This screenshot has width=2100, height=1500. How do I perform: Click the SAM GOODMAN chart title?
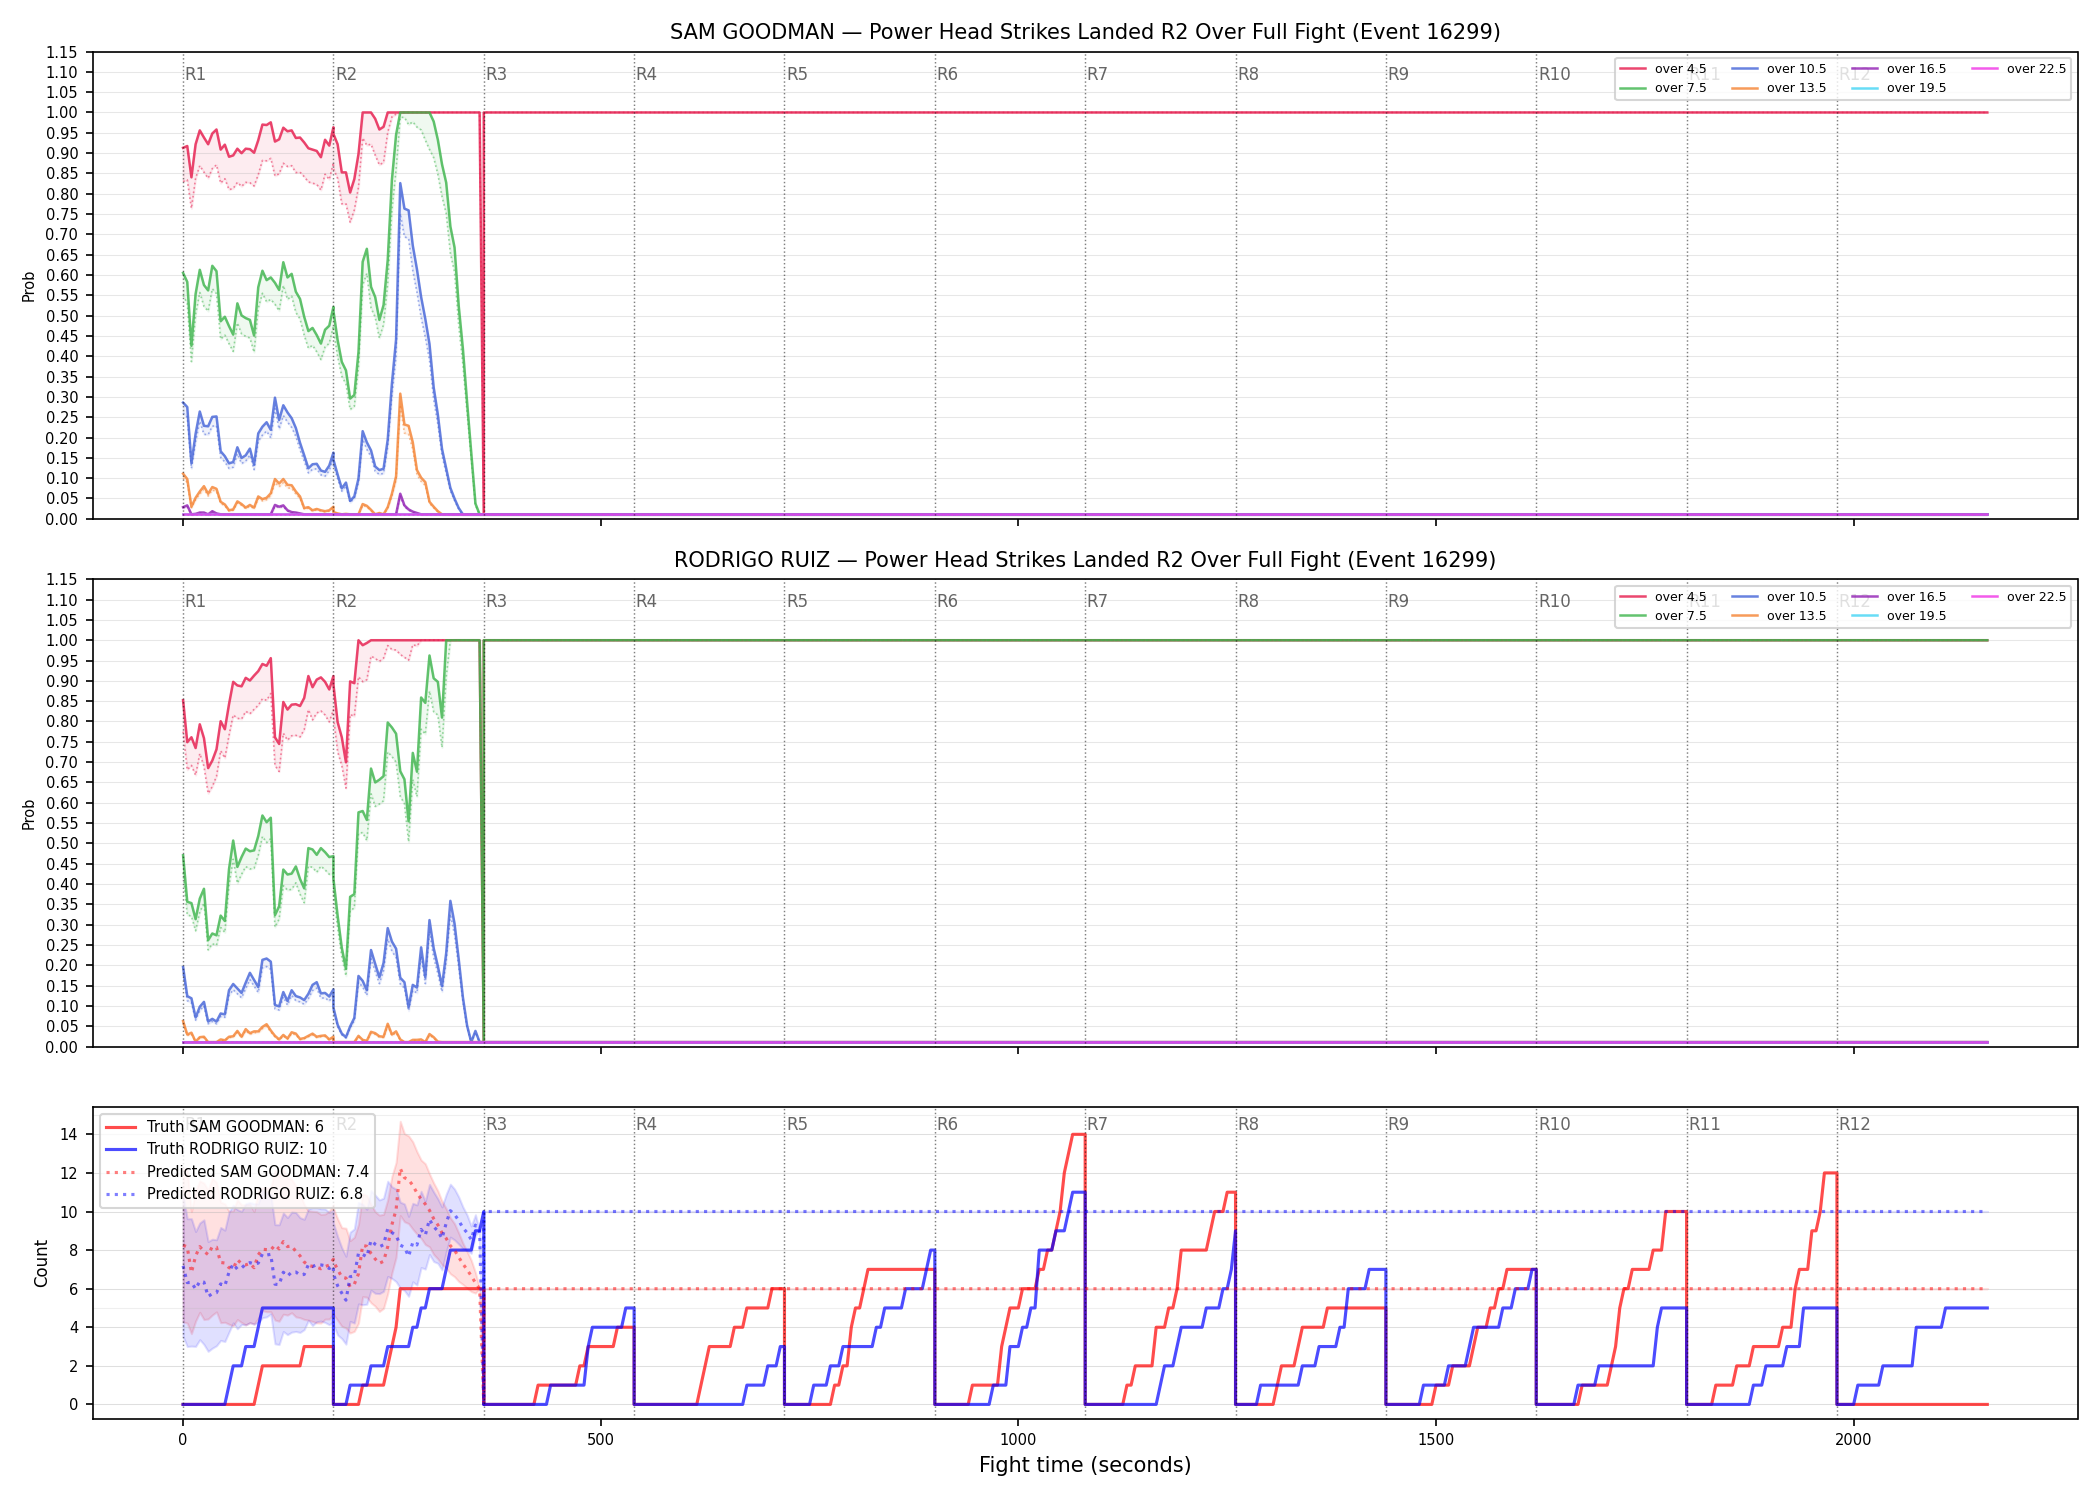(x=1085, y=32)
